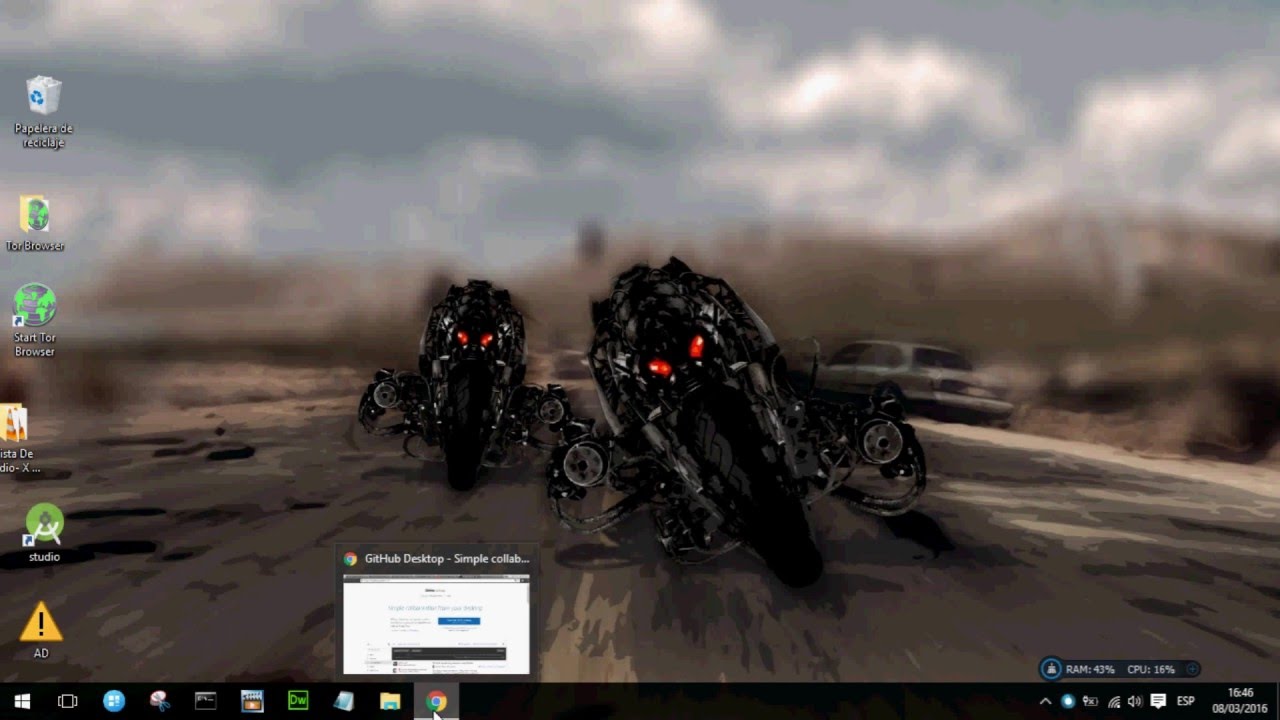The width and height of the screenshot is (1280, 720).
Task: Click the GitHub Desktop preview title text
Action: (x=447, y=559)
